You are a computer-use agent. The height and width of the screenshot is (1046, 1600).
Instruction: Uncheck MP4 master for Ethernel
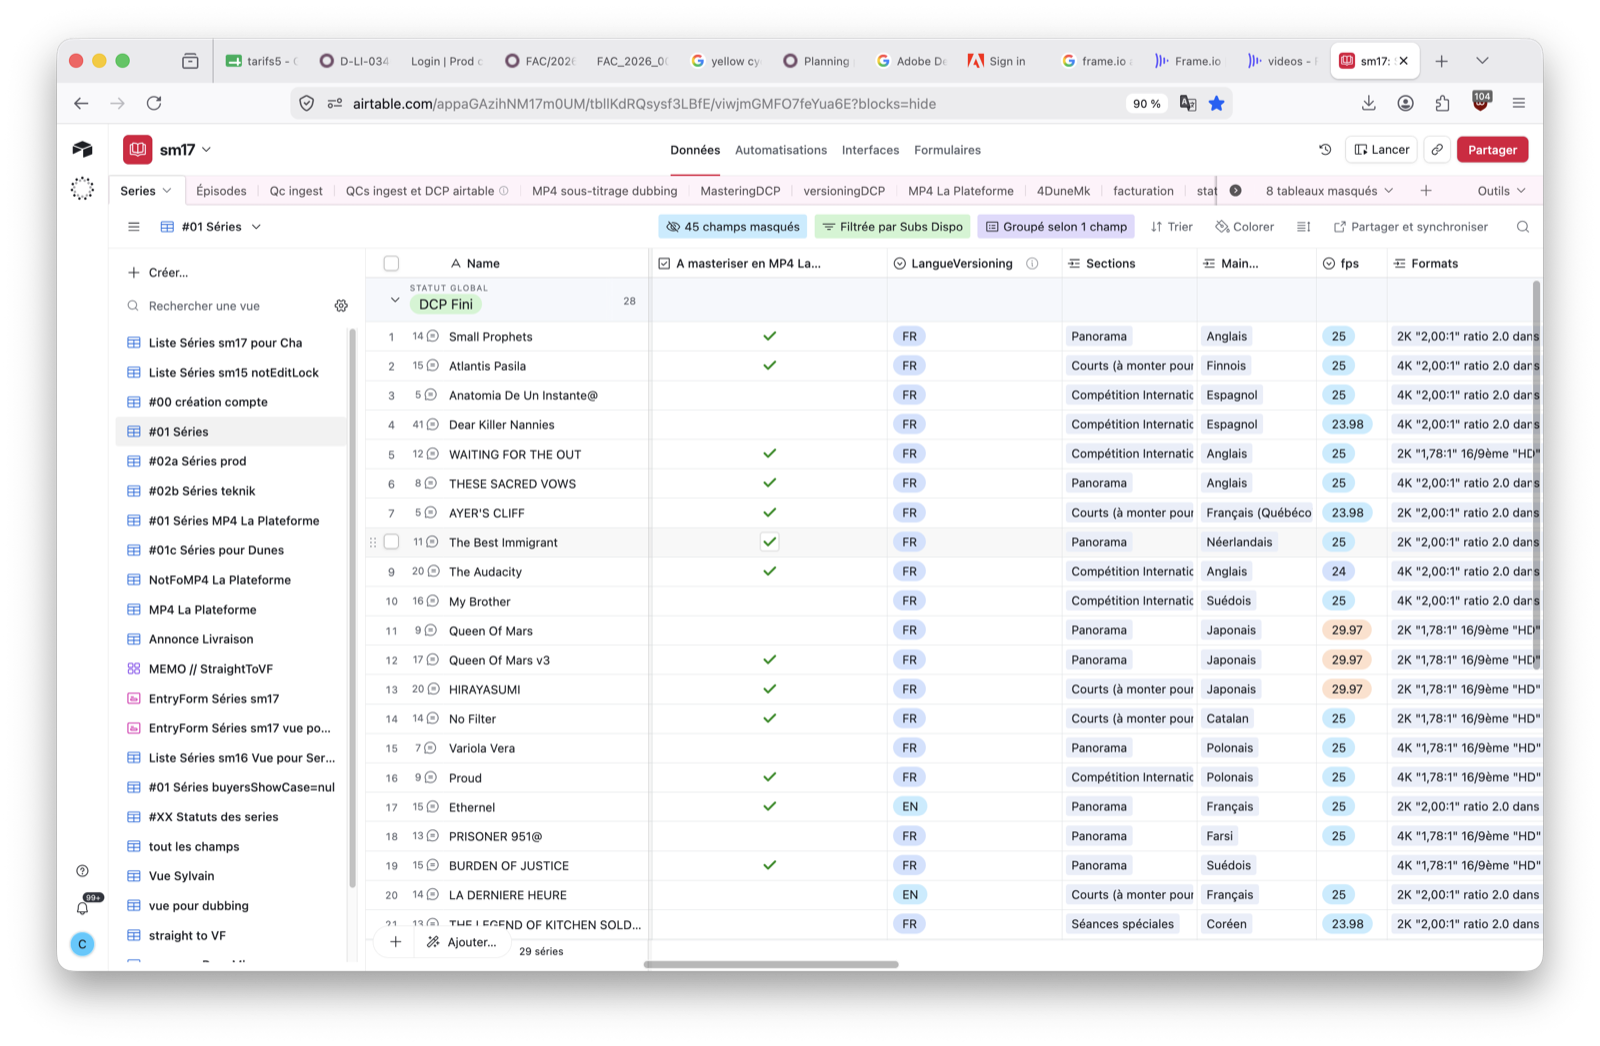769,807
